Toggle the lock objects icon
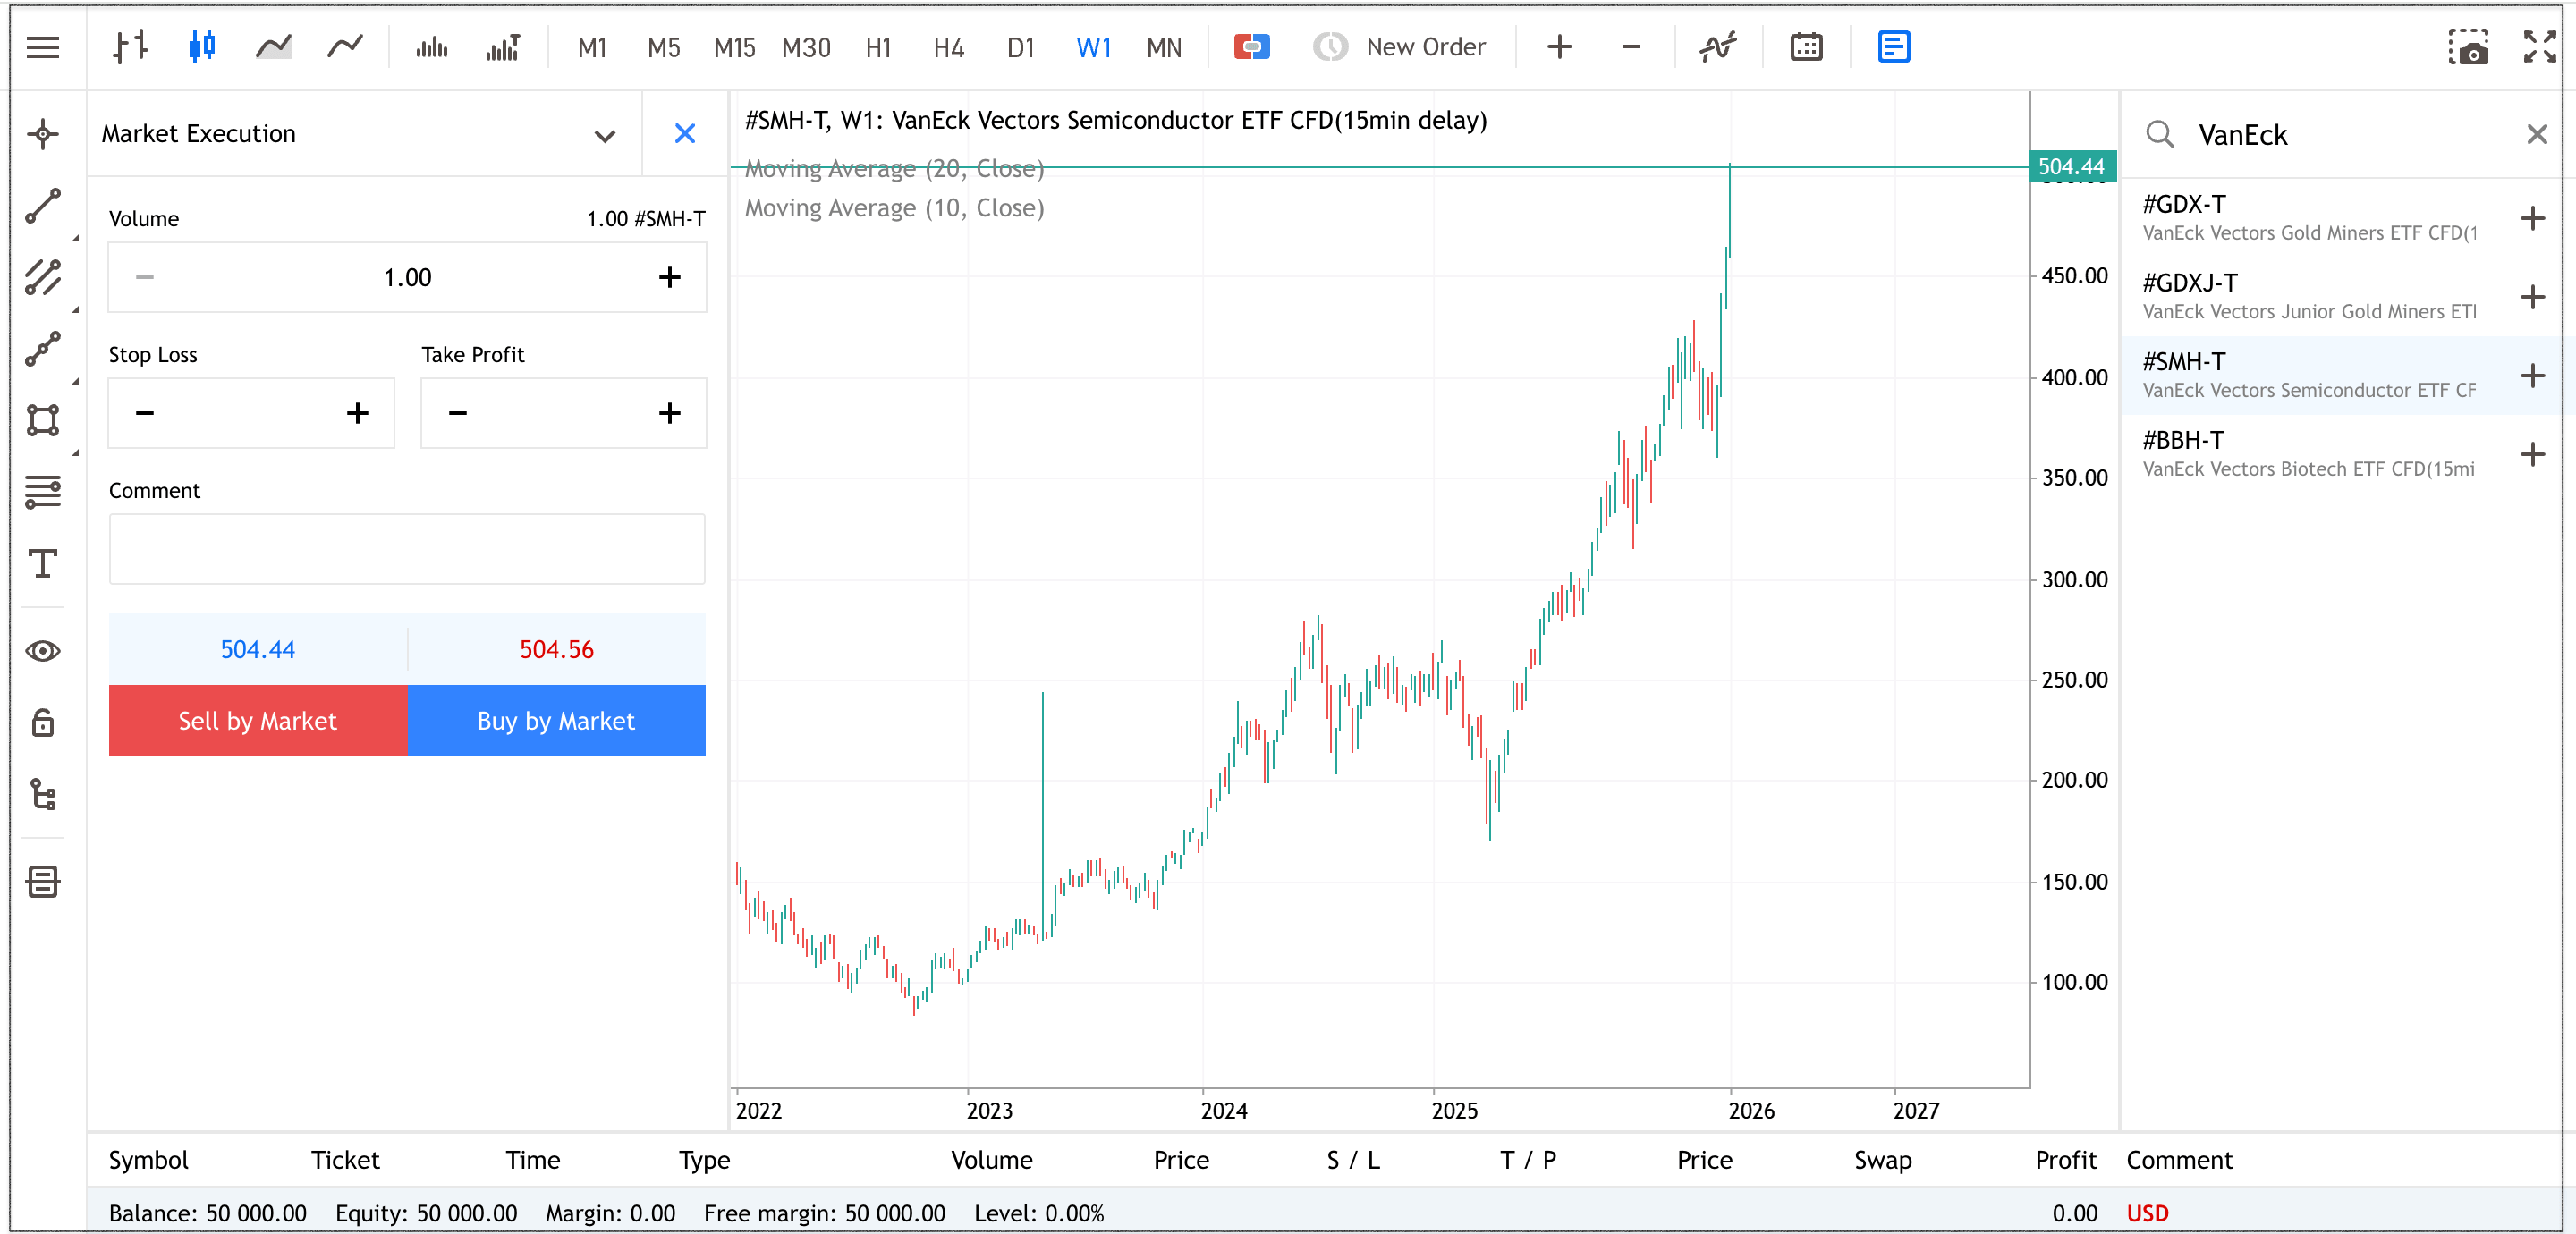The height and width of the screenshot is (1234, 2576). [x=43, y=722]
